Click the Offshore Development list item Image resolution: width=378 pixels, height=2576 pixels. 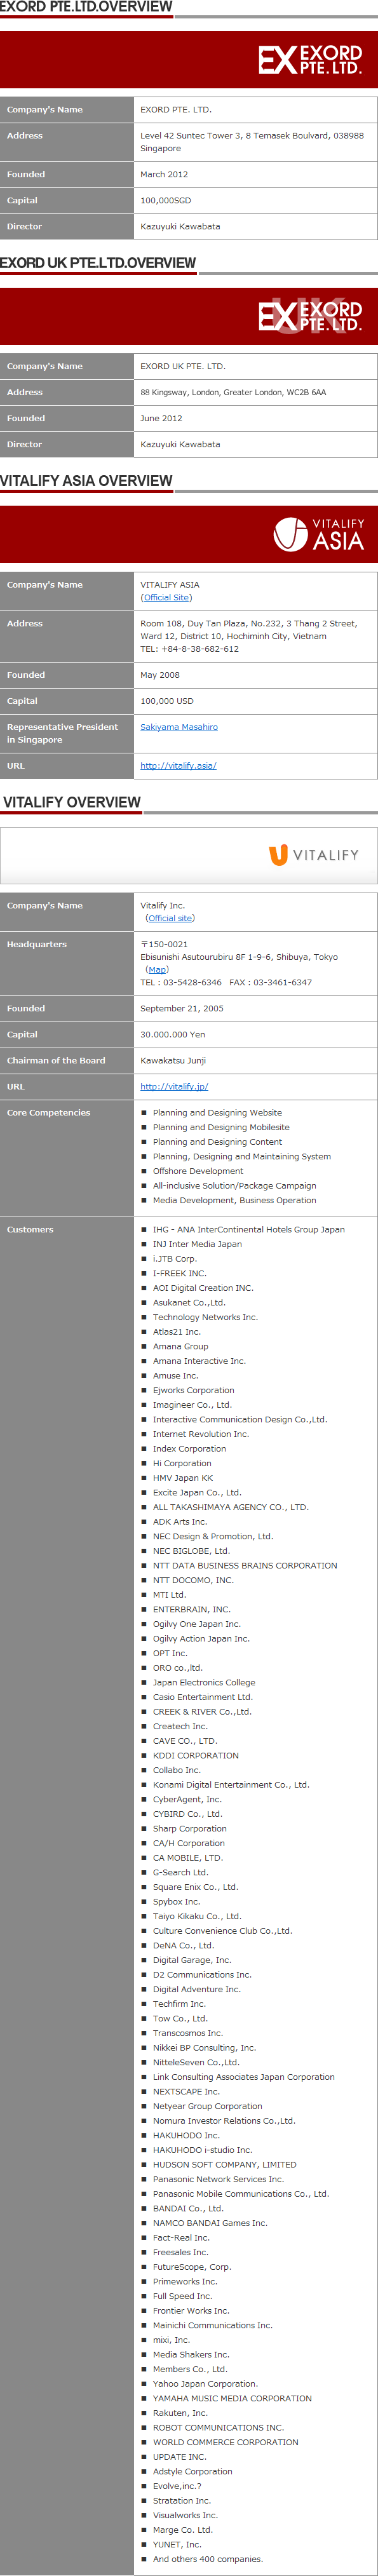click(198, 1171)
